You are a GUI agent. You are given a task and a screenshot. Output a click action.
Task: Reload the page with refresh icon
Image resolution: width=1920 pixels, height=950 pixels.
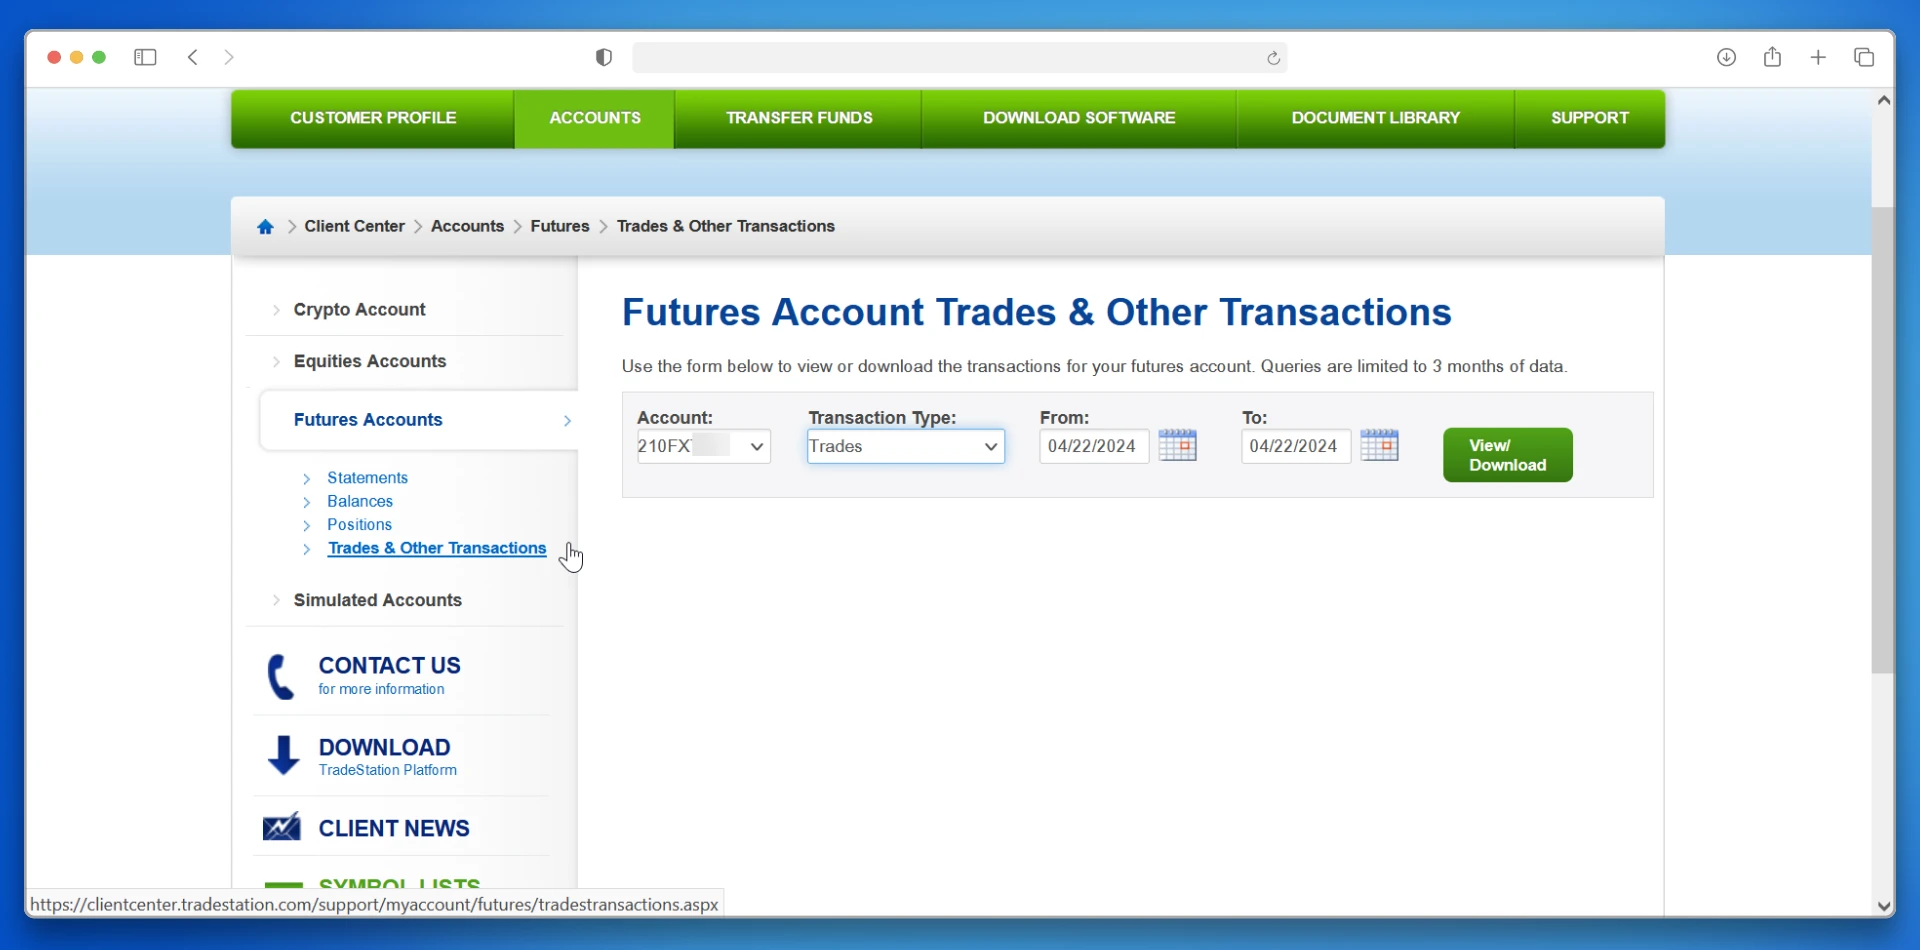1273,58
